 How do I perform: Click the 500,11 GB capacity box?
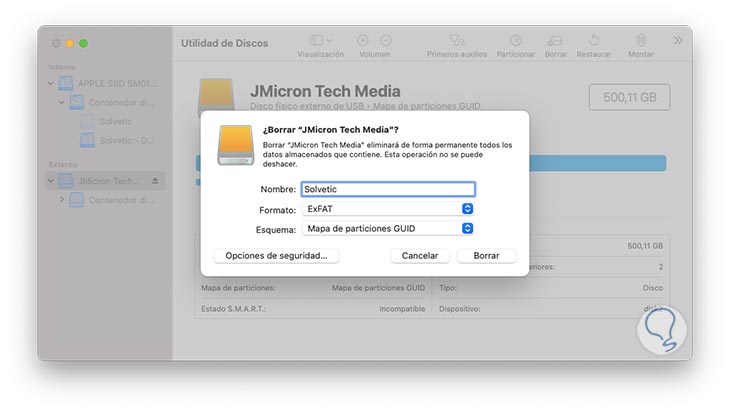(629, 97)
